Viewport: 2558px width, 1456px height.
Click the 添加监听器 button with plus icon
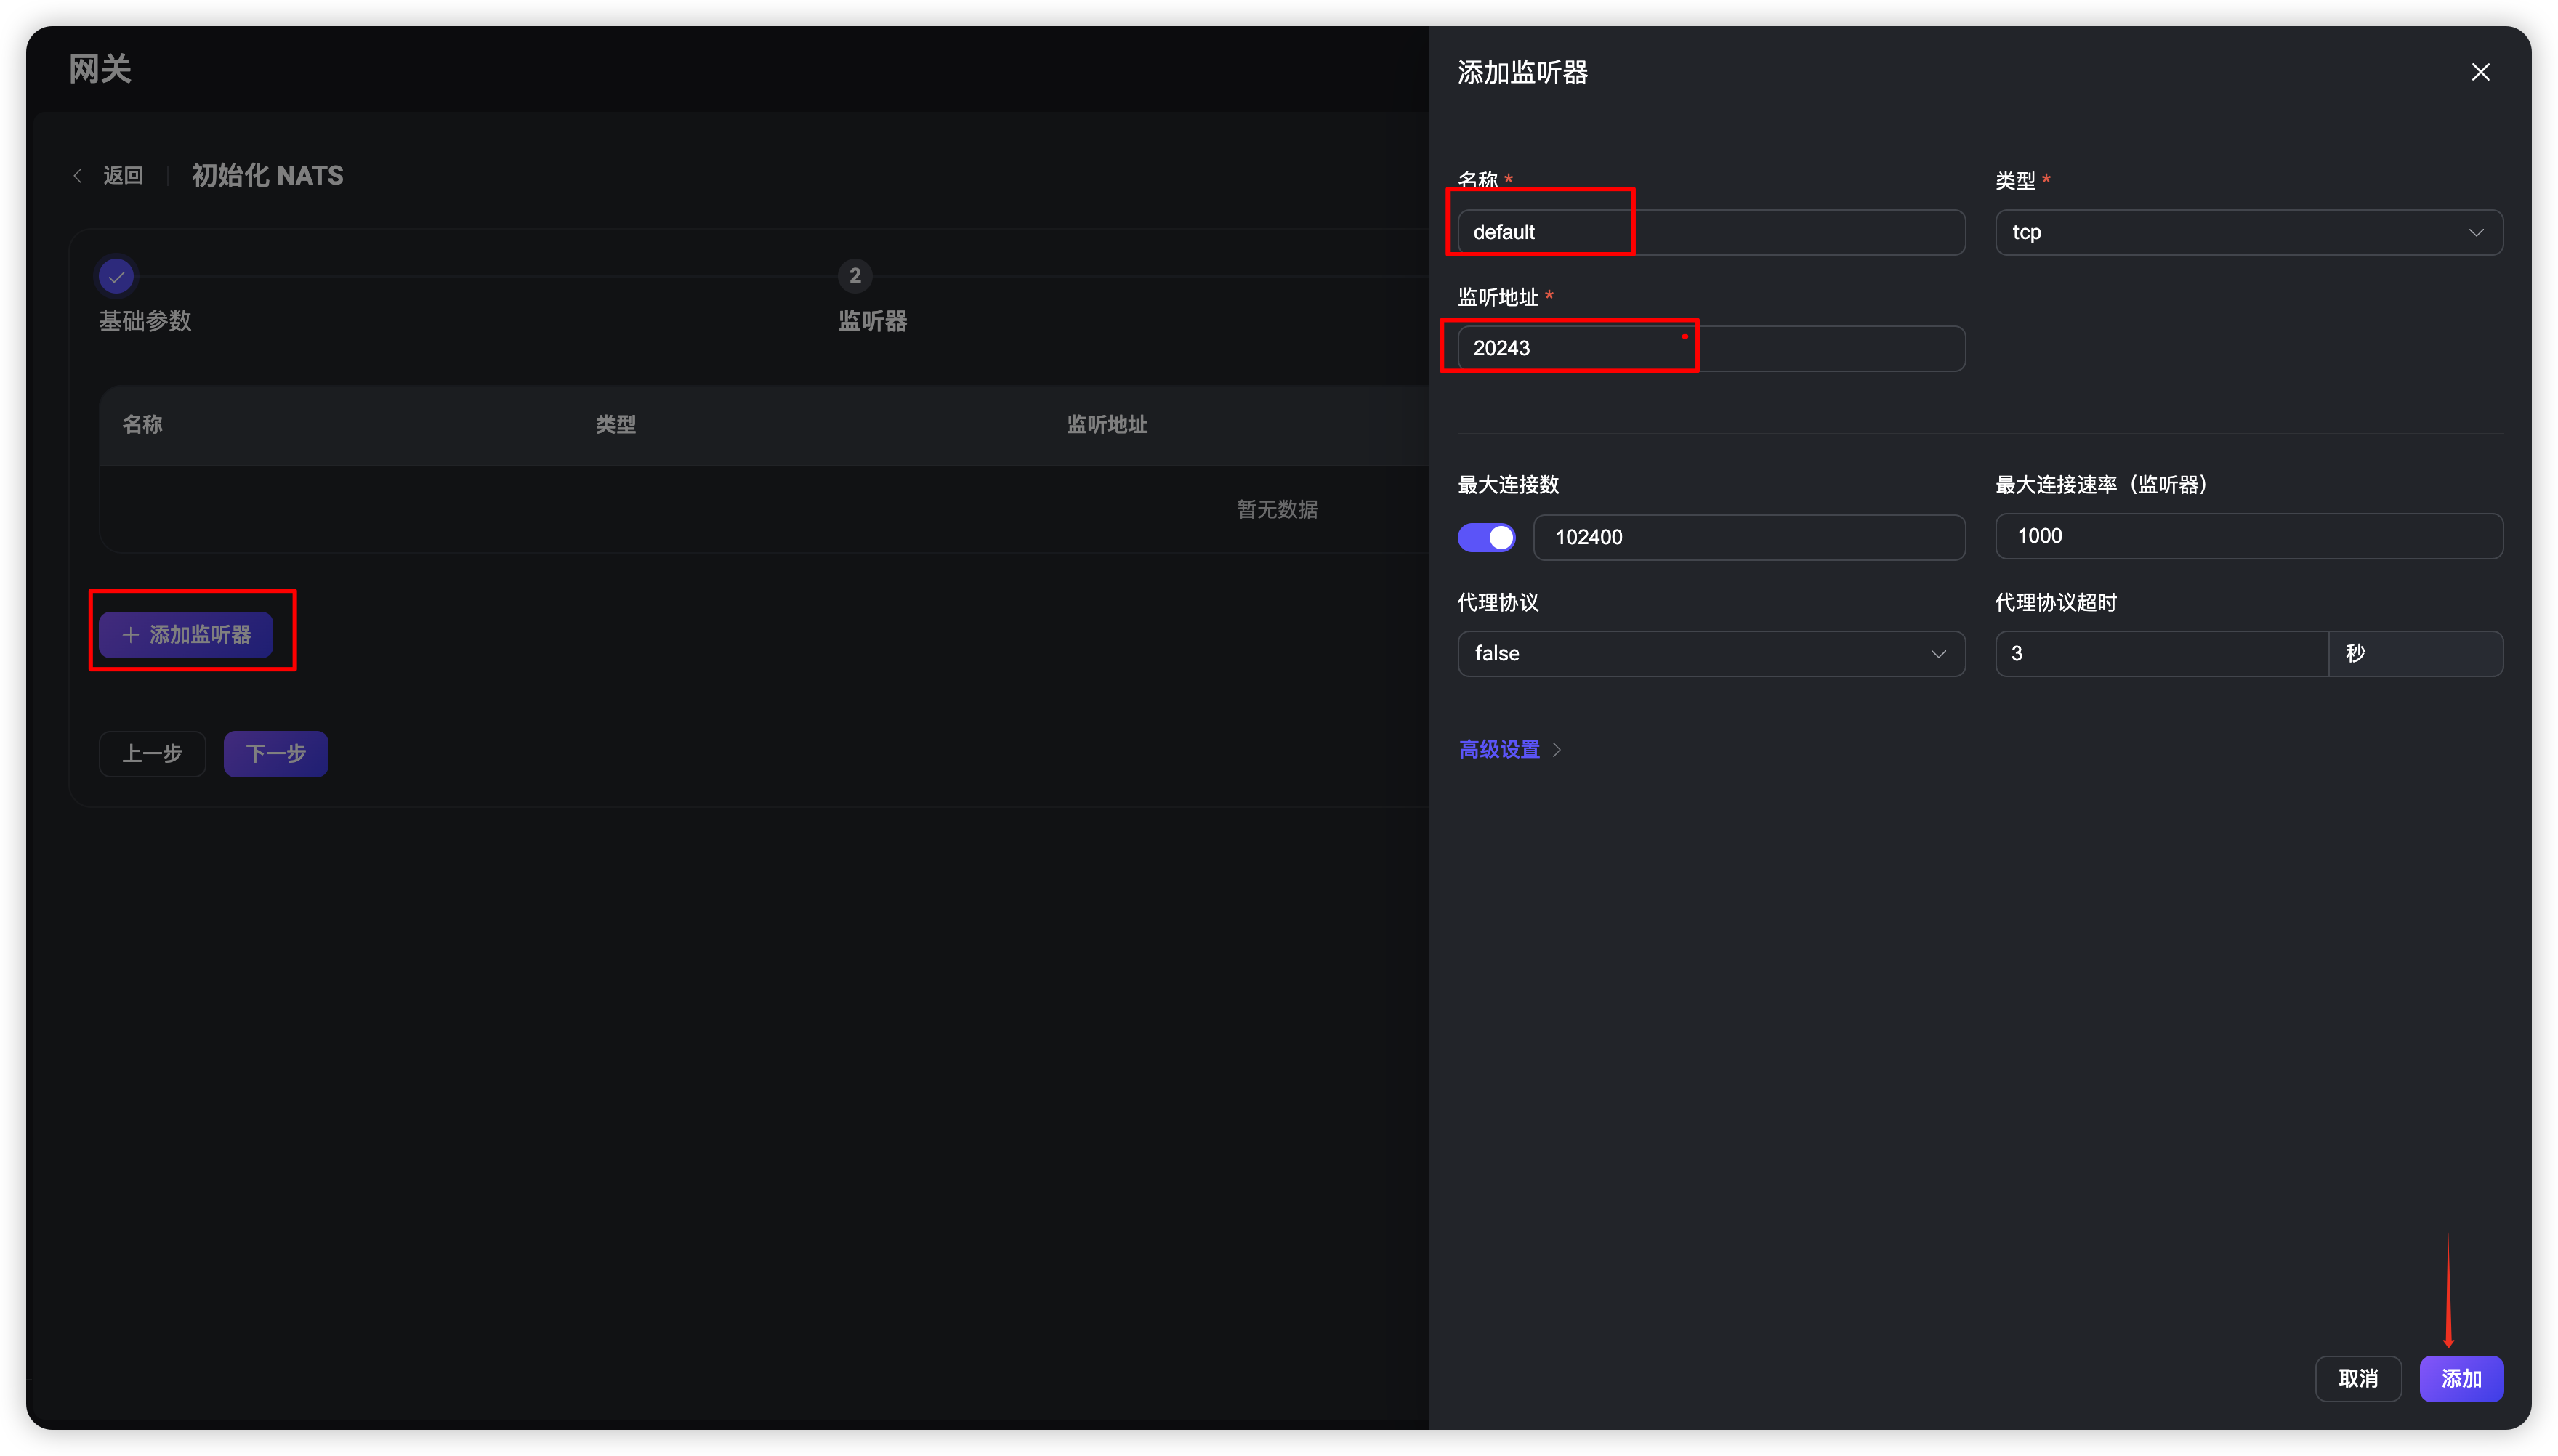186,635
